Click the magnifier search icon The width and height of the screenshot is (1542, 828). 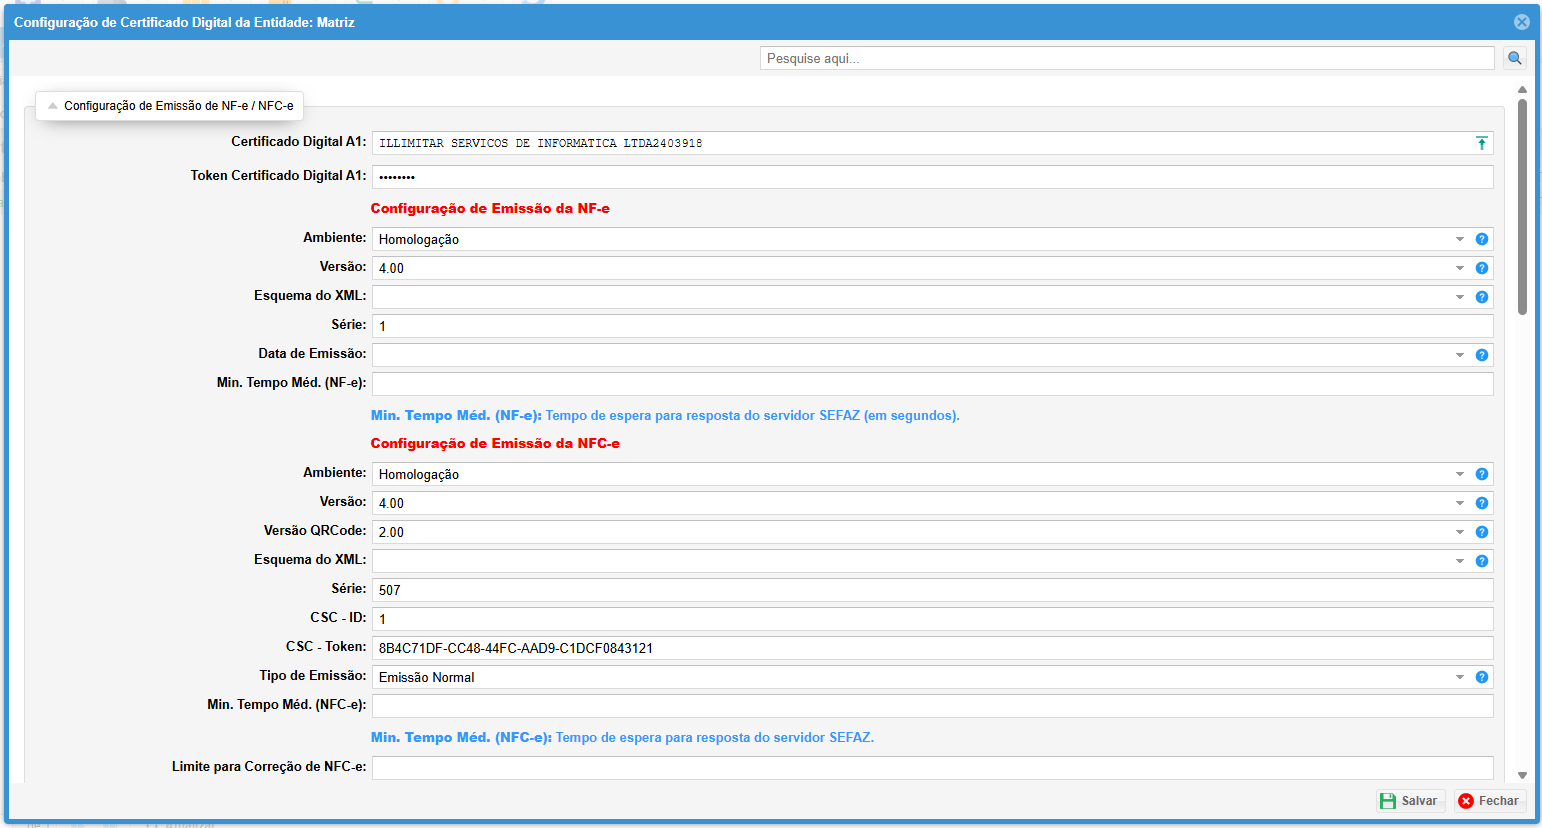tap(1515, 58)
